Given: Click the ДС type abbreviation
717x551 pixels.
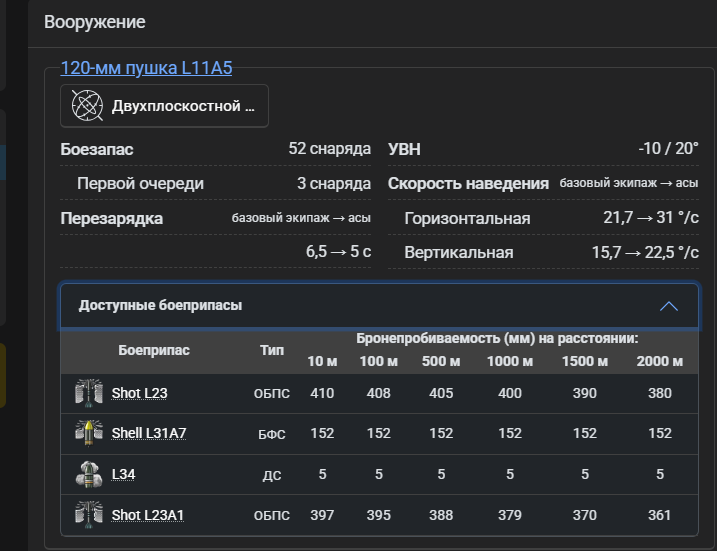Looking at the screenshot, I should click(x=271, y=475).
